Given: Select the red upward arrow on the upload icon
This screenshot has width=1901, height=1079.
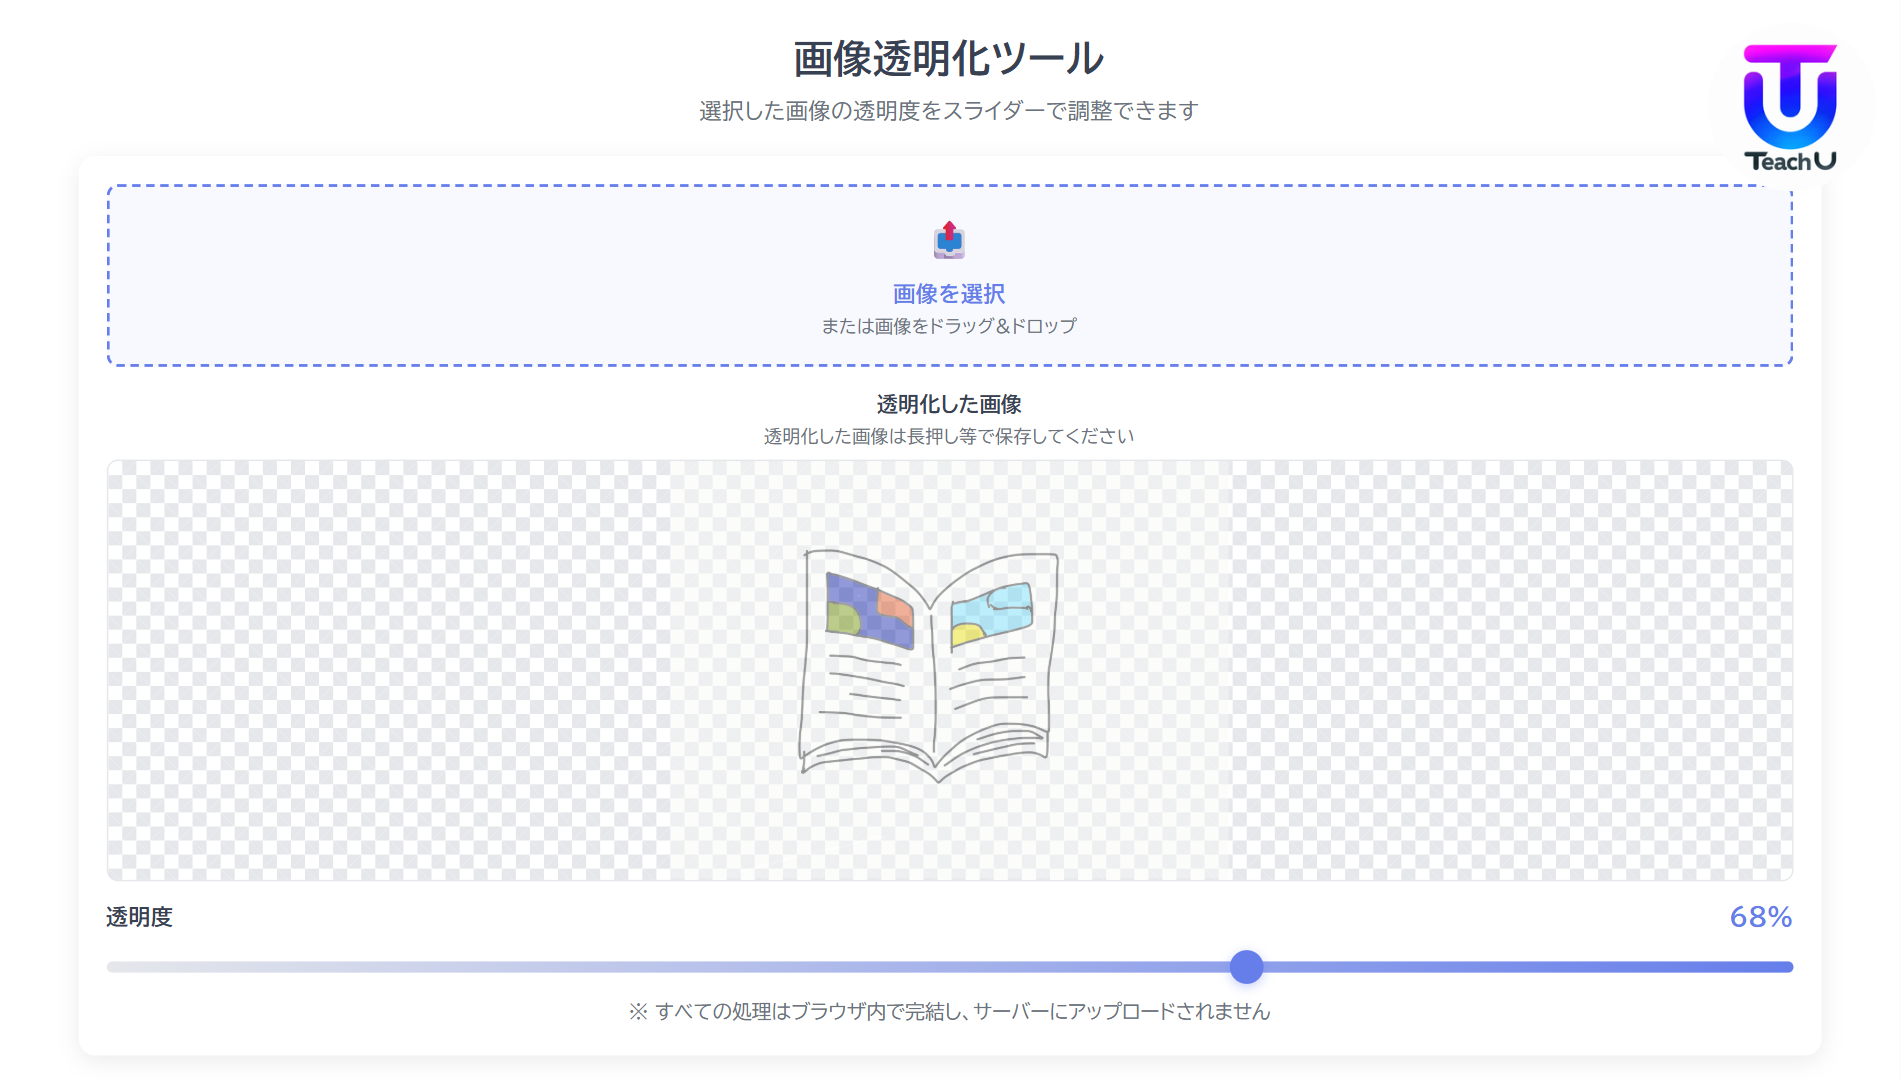Looking at the screenshot, I should [x=947, y=231].
